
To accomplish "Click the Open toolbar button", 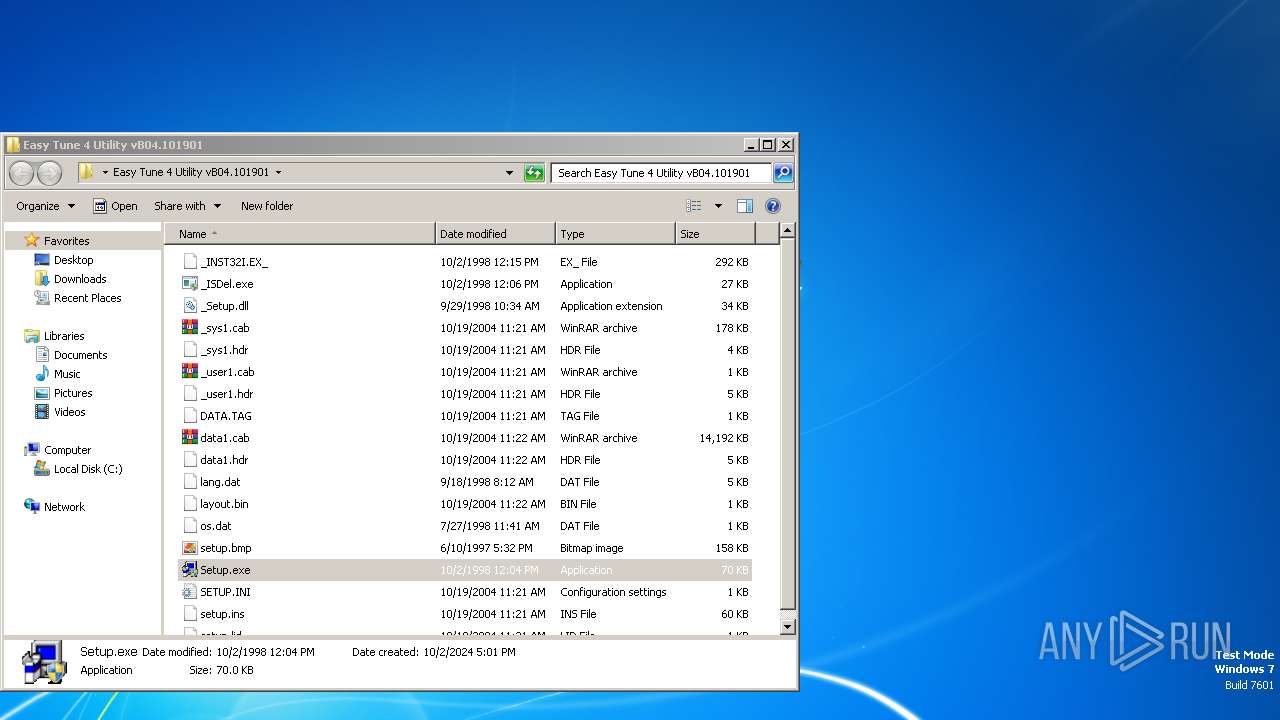I will 115,206.
